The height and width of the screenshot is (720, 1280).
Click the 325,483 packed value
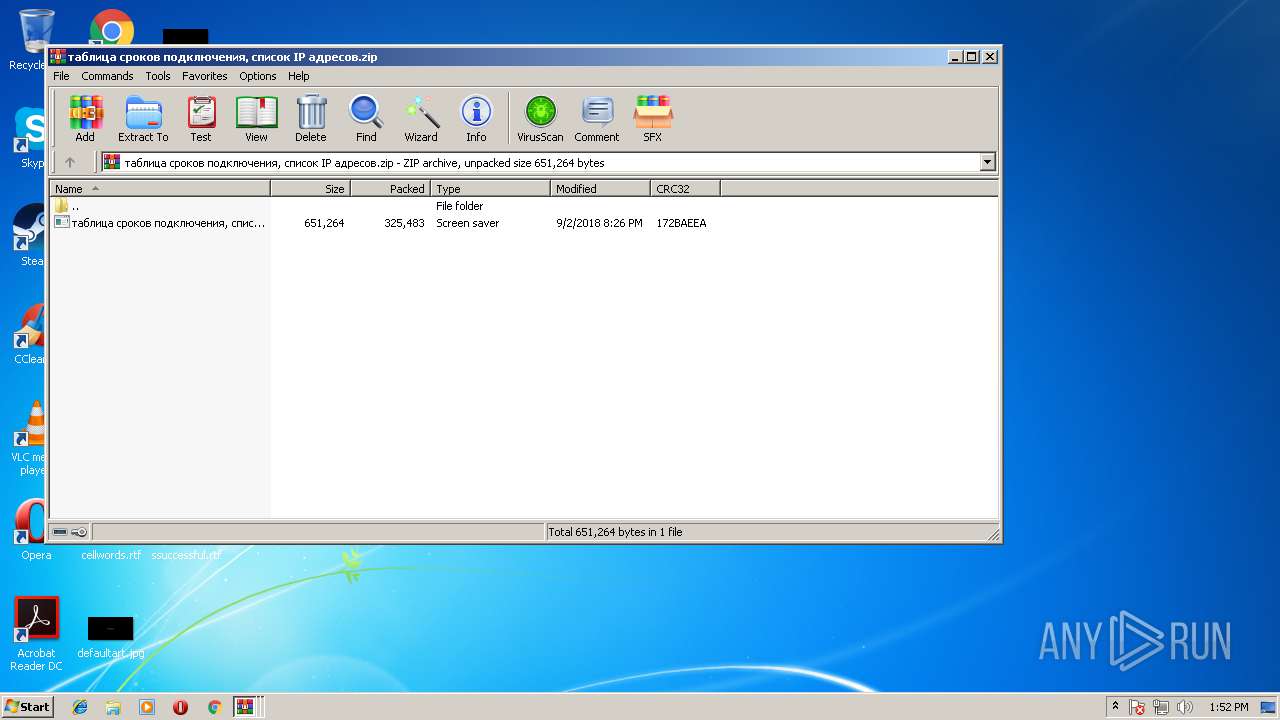click(x=404, y=223)
